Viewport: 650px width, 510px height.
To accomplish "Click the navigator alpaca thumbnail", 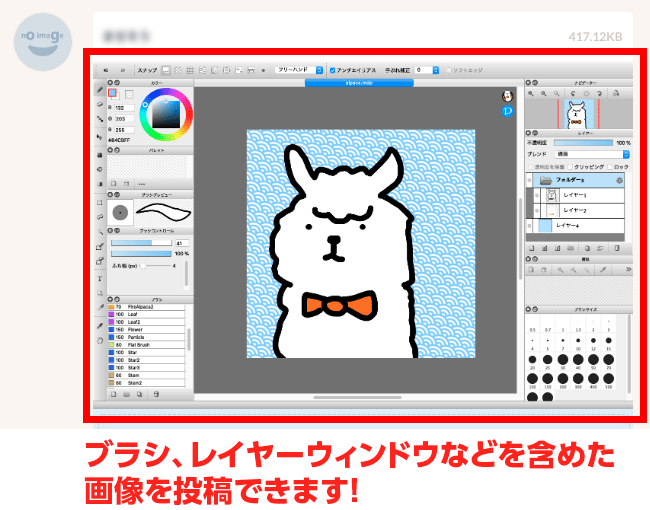I will 579,114.
